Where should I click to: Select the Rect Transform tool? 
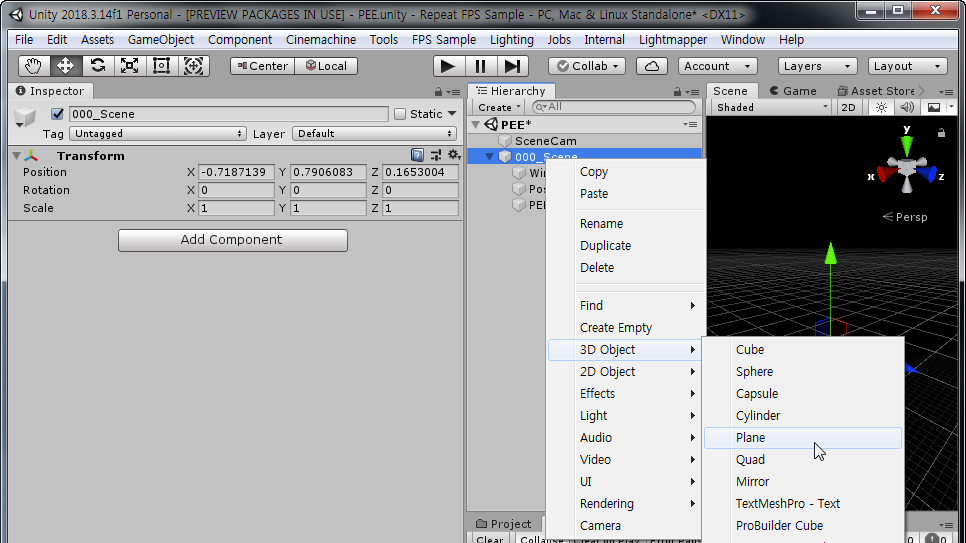(161, 66)
